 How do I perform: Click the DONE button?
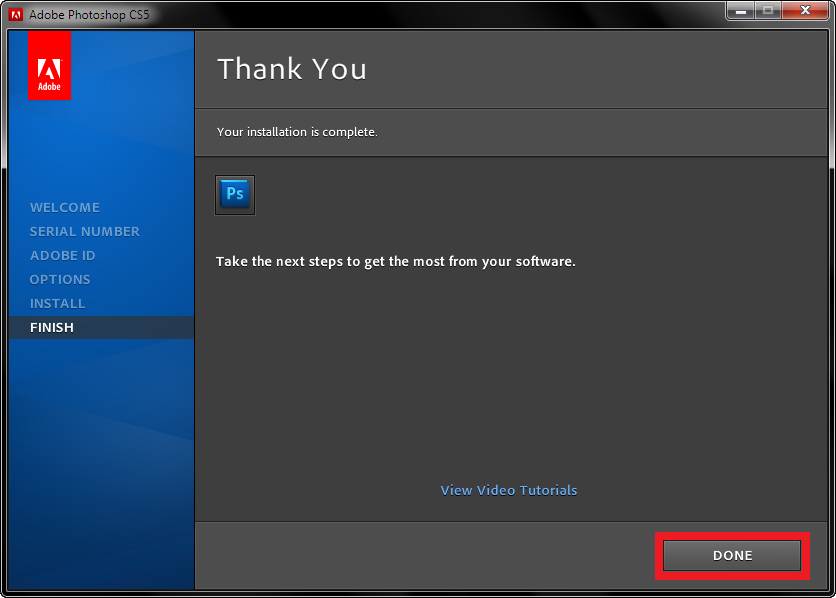coord(732,555)
